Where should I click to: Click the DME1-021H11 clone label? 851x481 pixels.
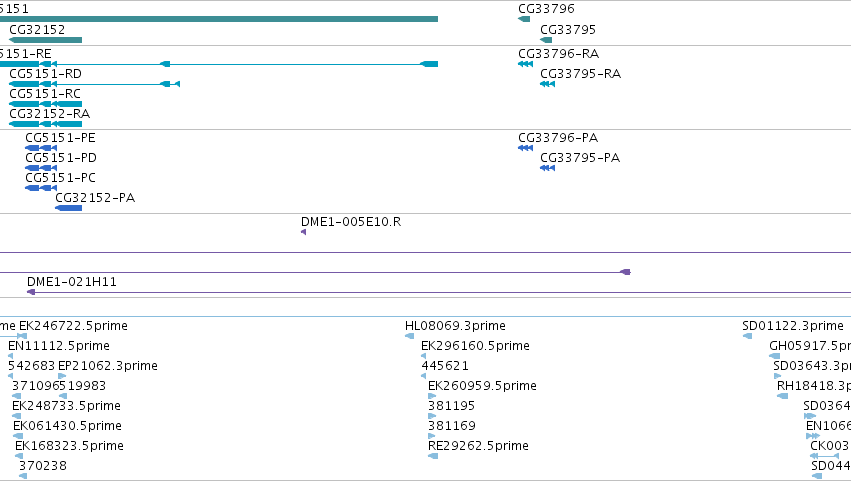click(72, 282)
